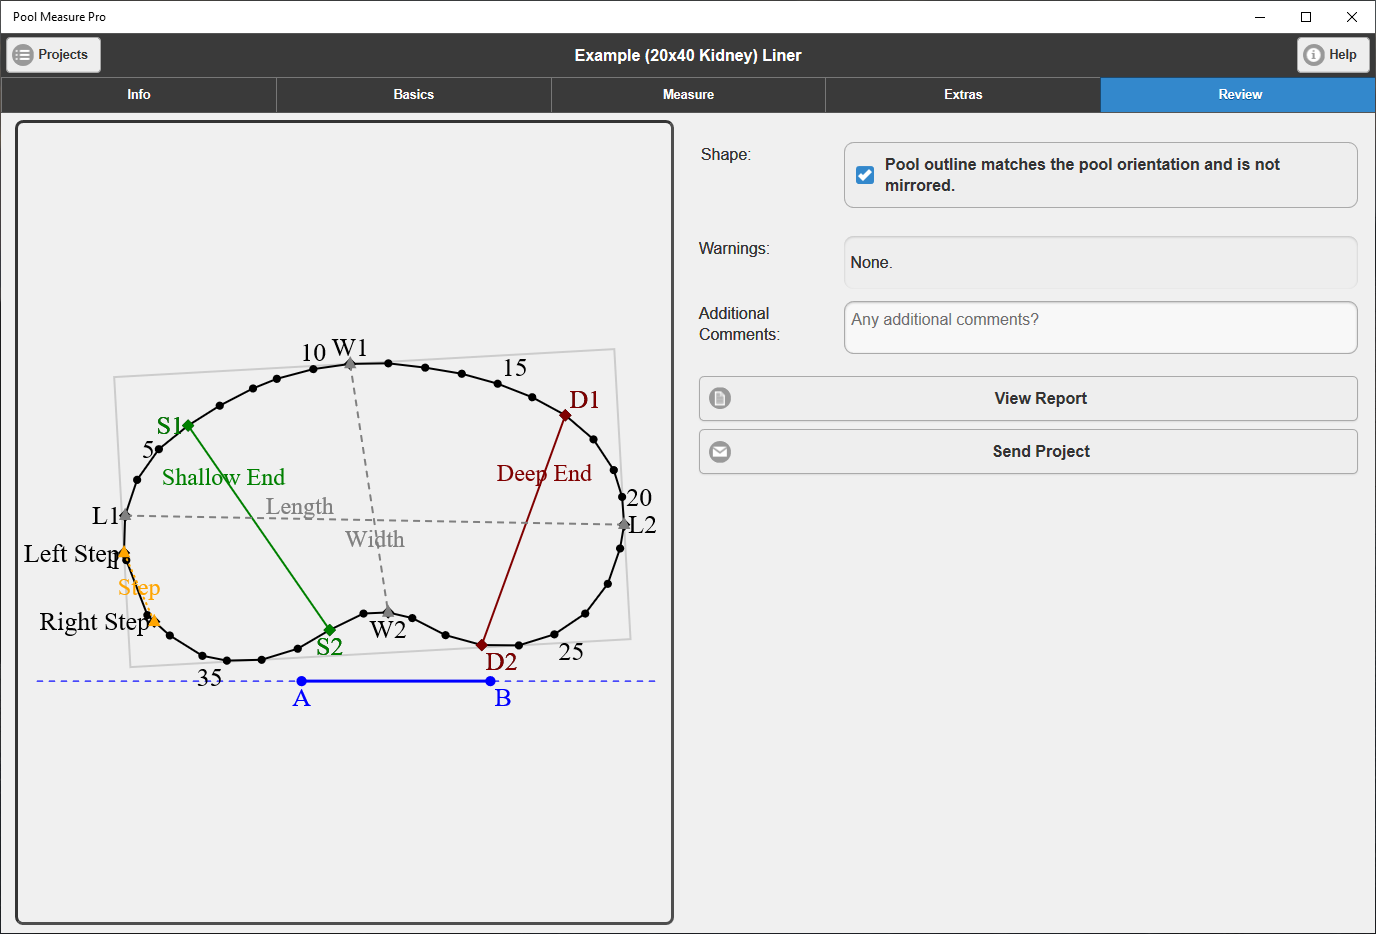Click the Help info icon
This screenshot has width=1376, height=934.
tap(1314, 55)
